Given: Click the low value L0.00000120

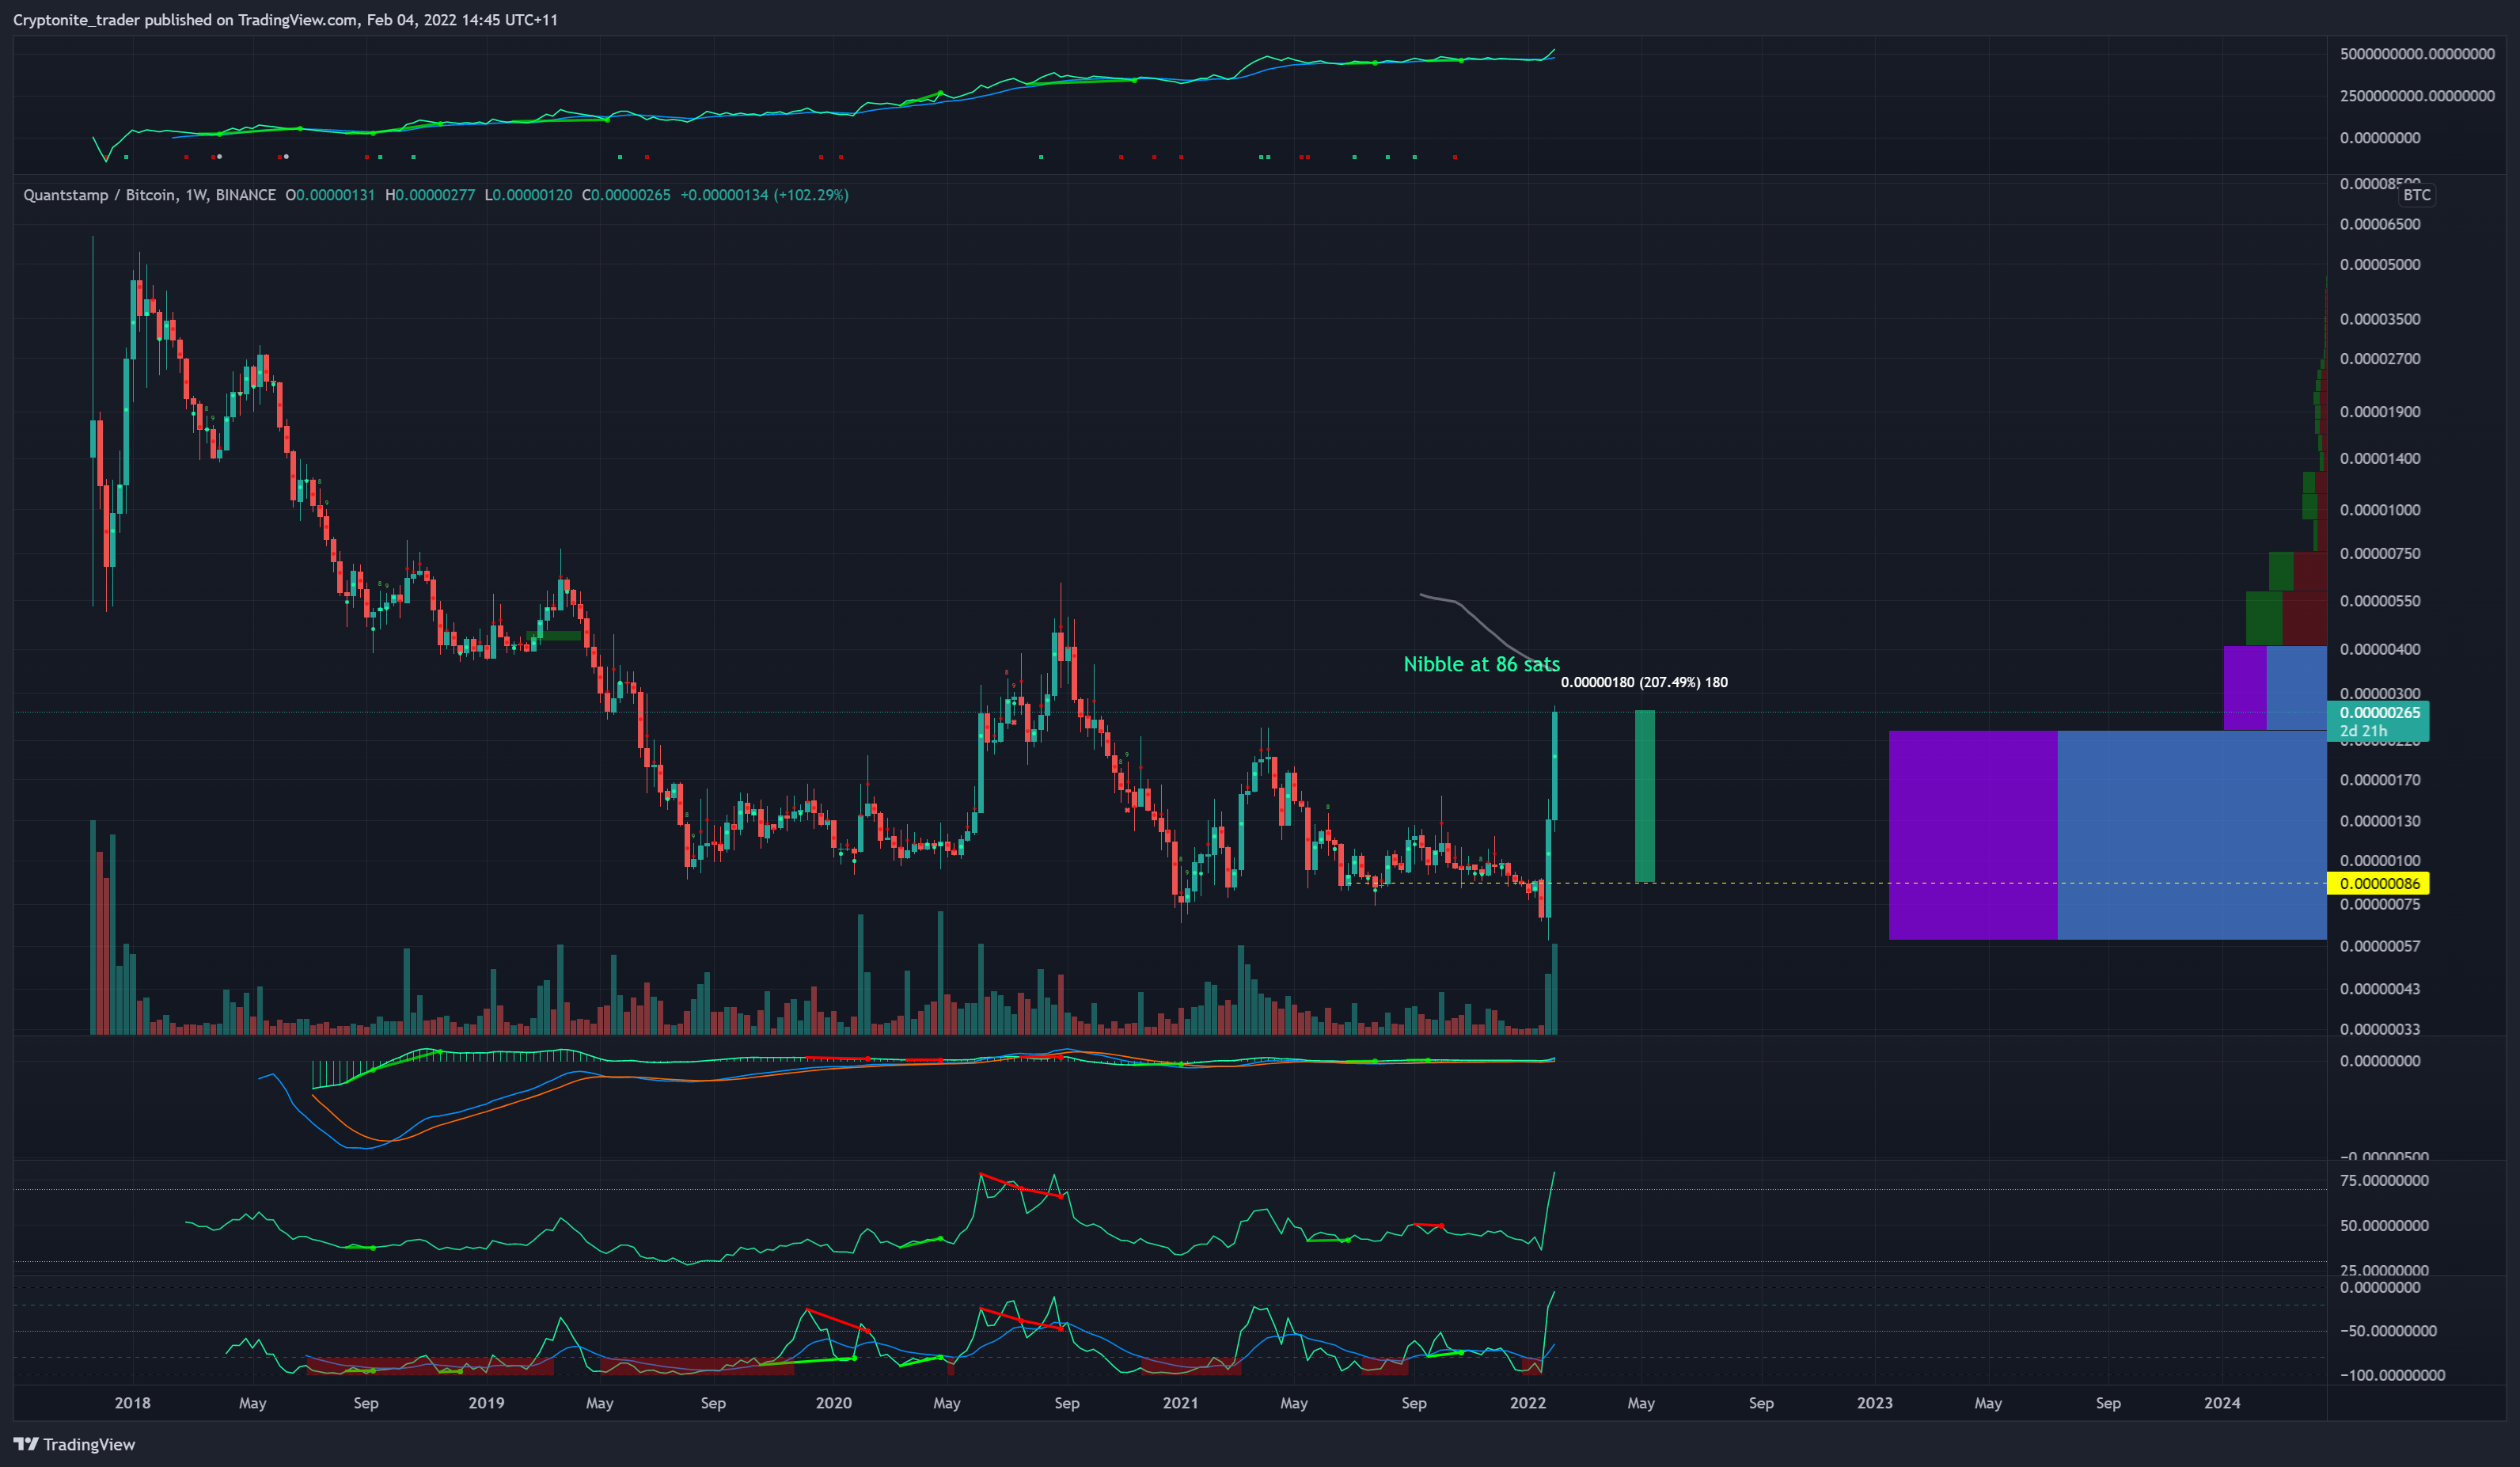Looking at the screenshot, I should click(x=528, y=195).
